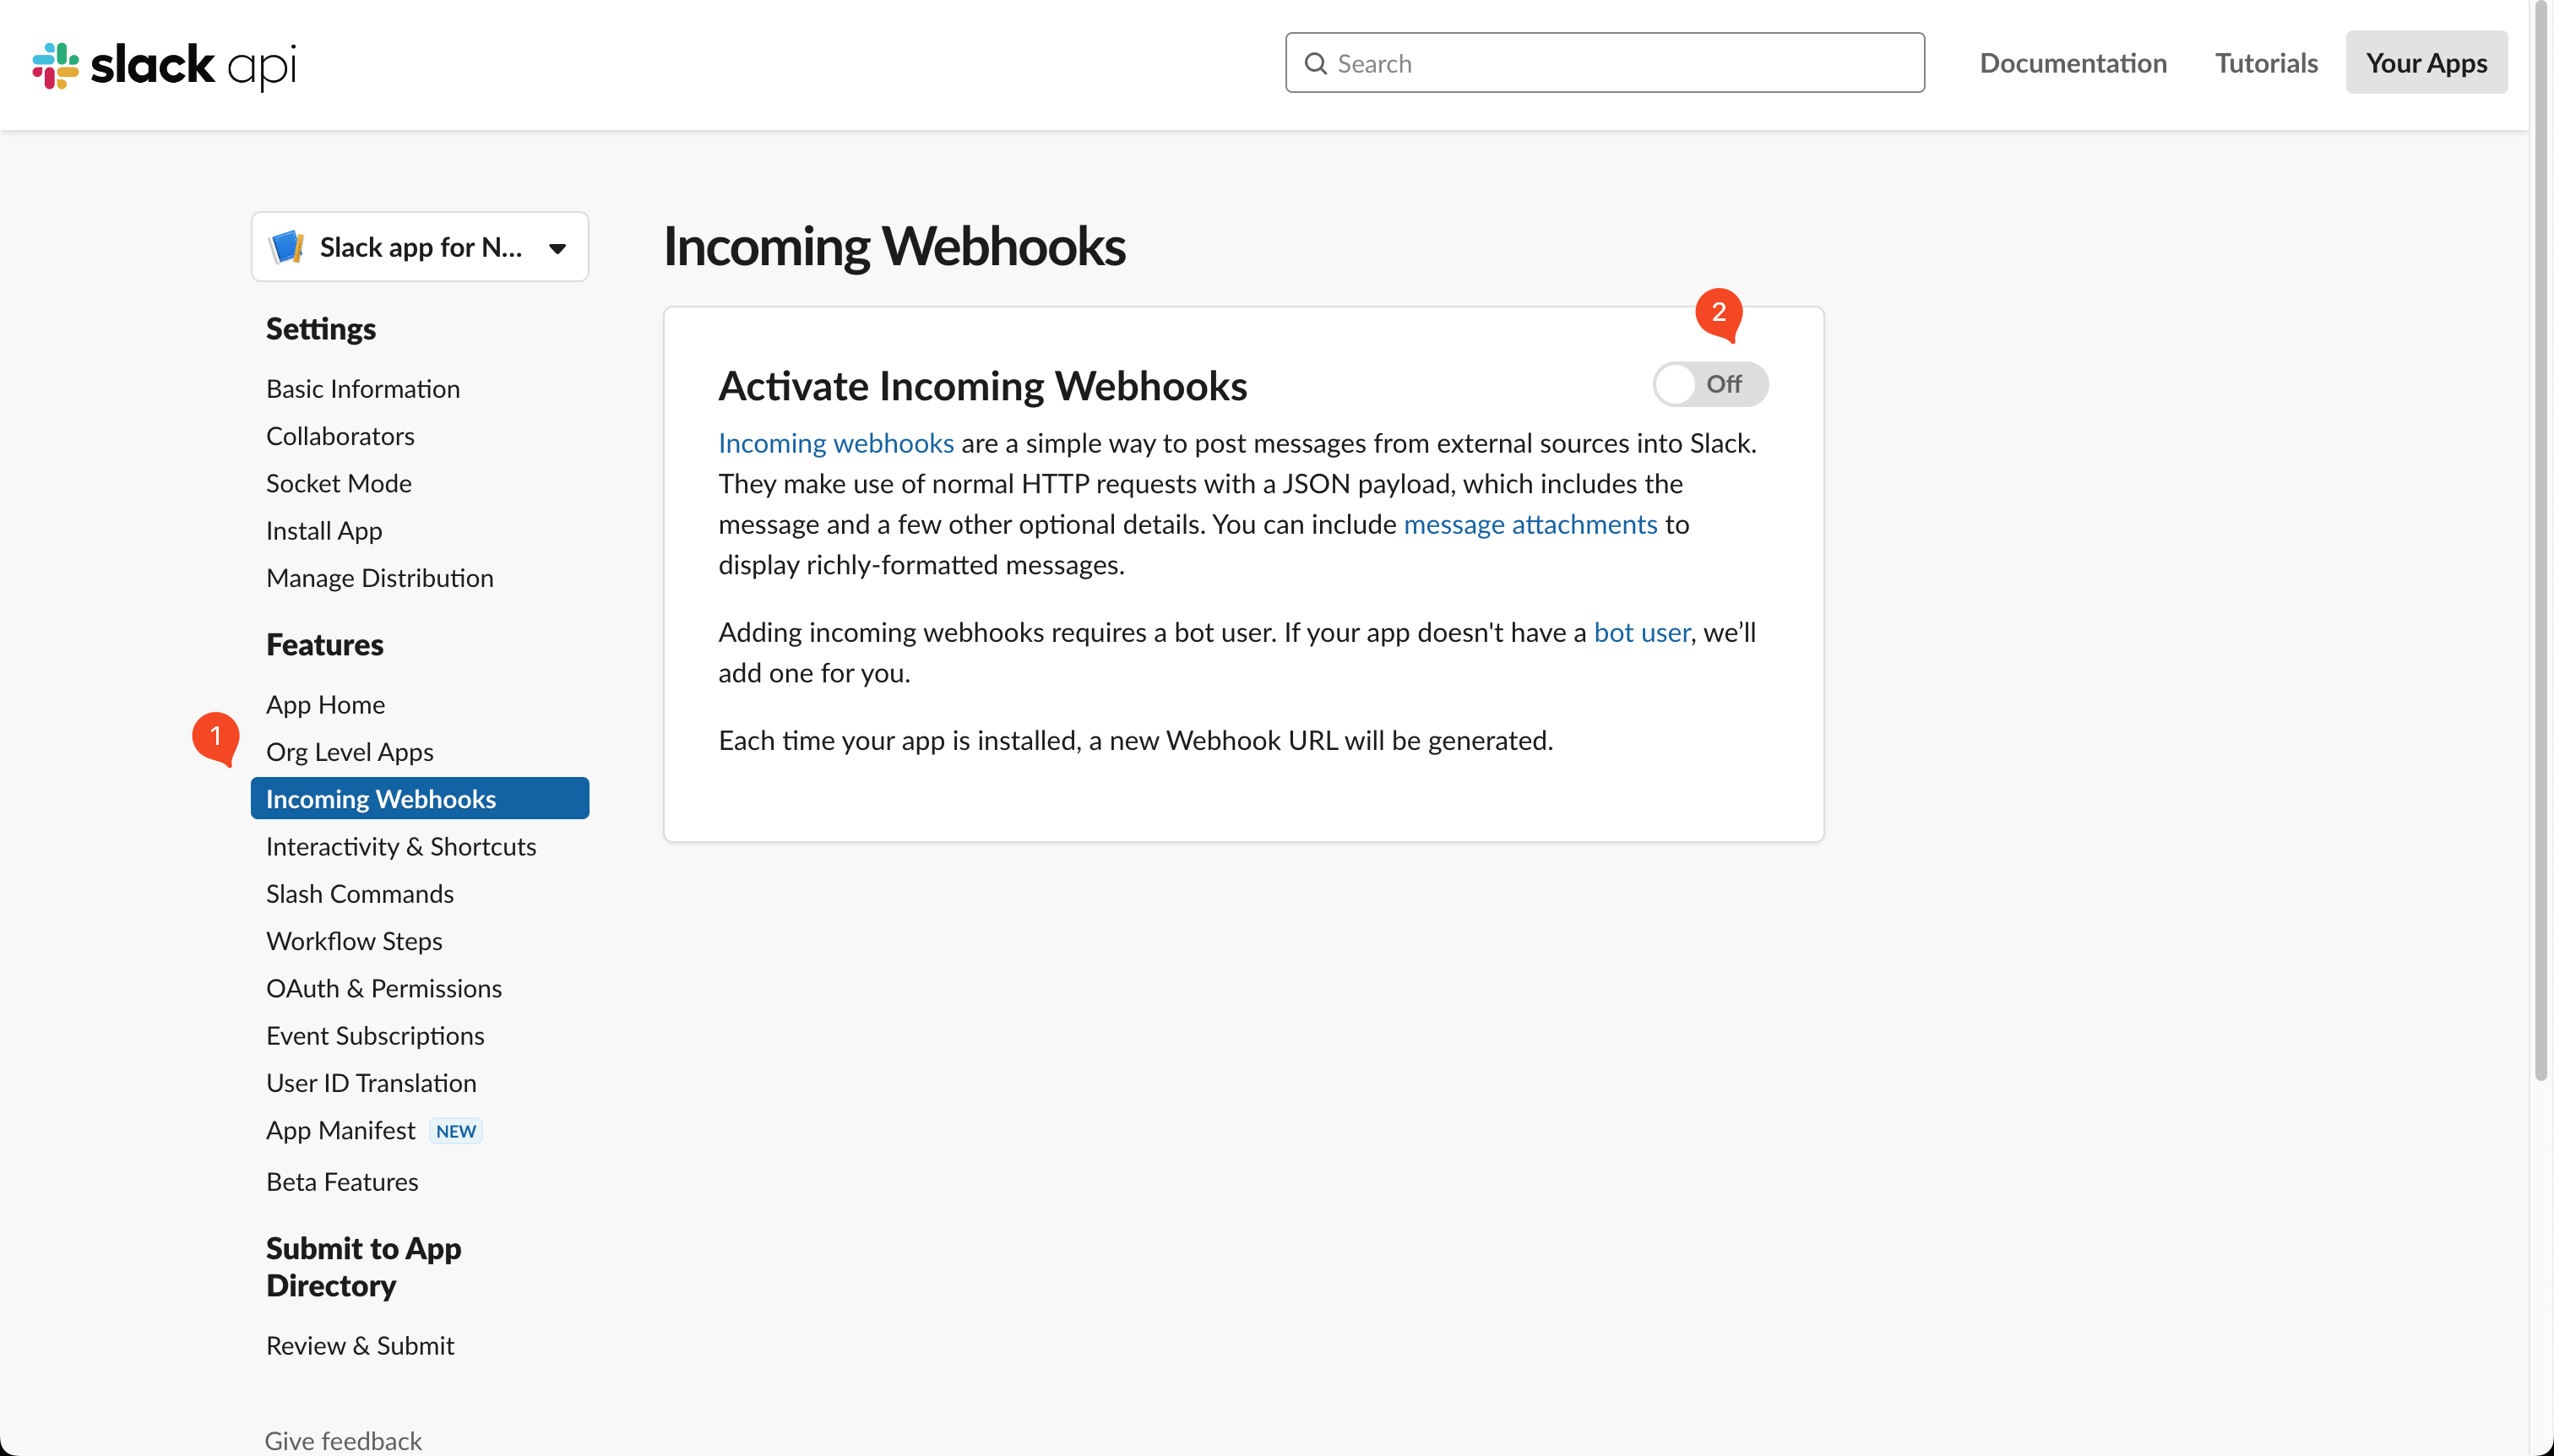Click inside the Search input field

click(1600, 62)
